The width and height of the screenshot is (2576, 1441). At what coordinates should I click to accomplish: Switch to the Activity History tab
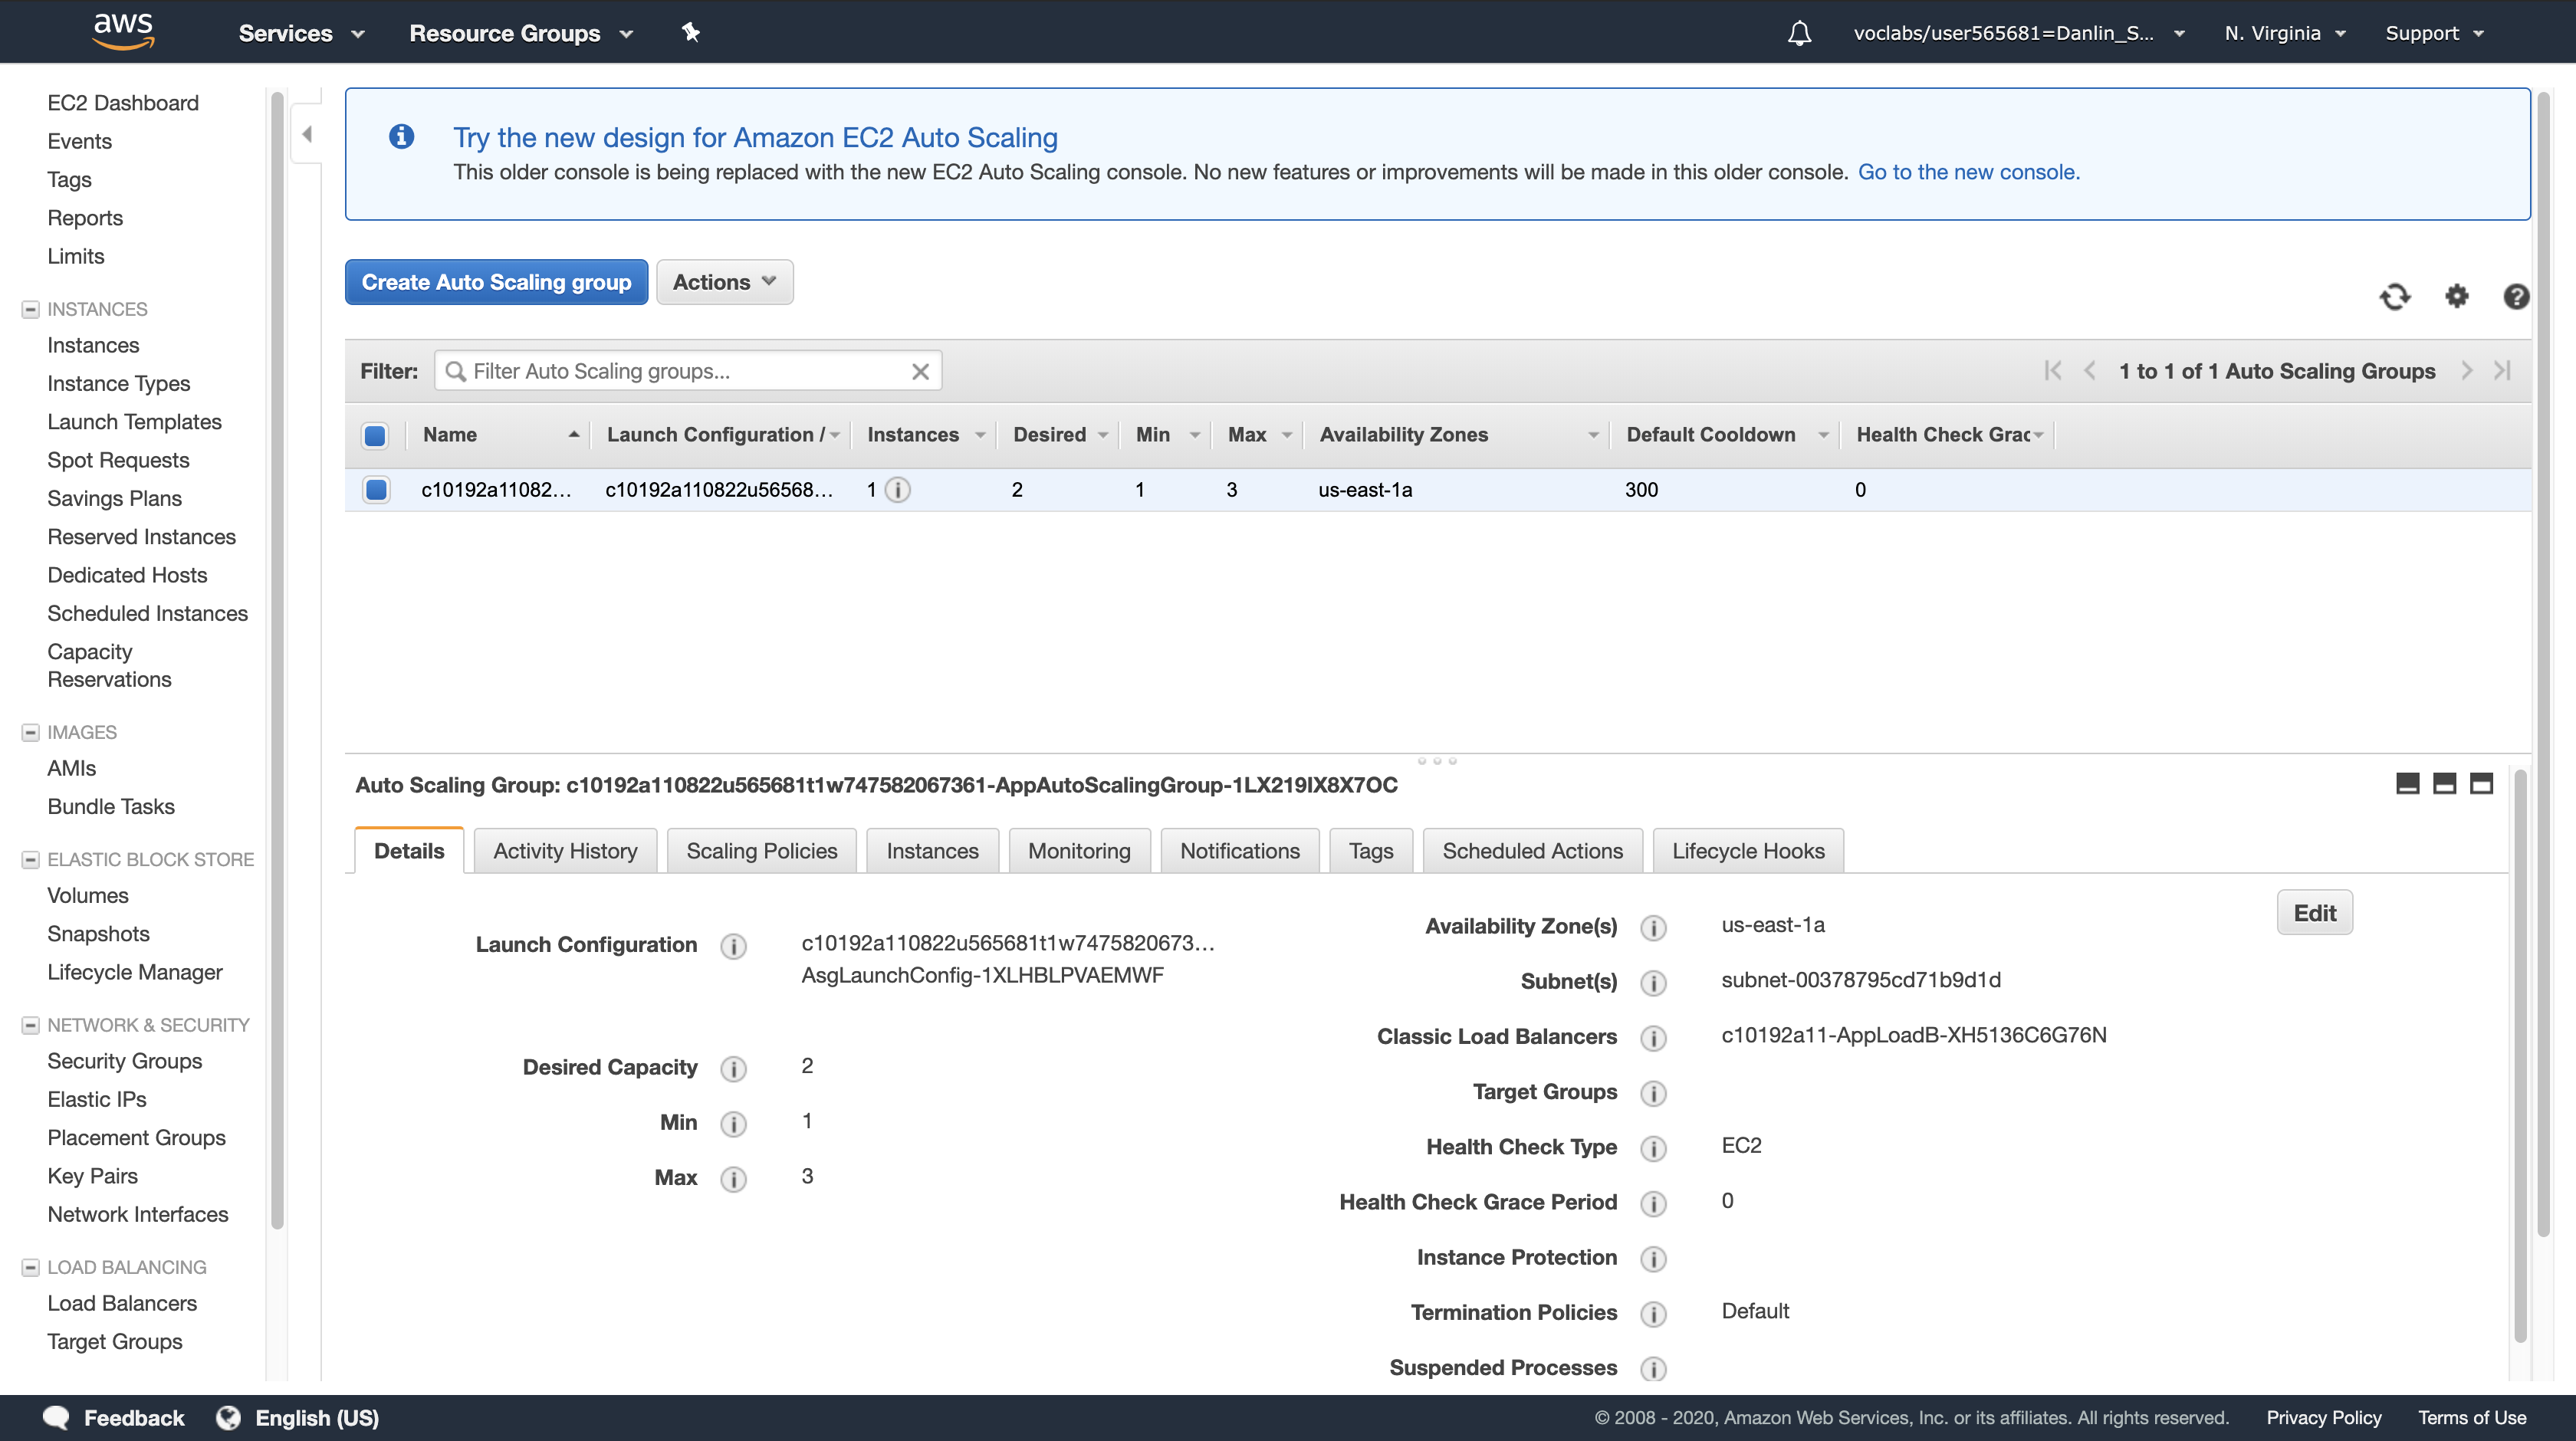pyautogui.click(x=565, y=851)
